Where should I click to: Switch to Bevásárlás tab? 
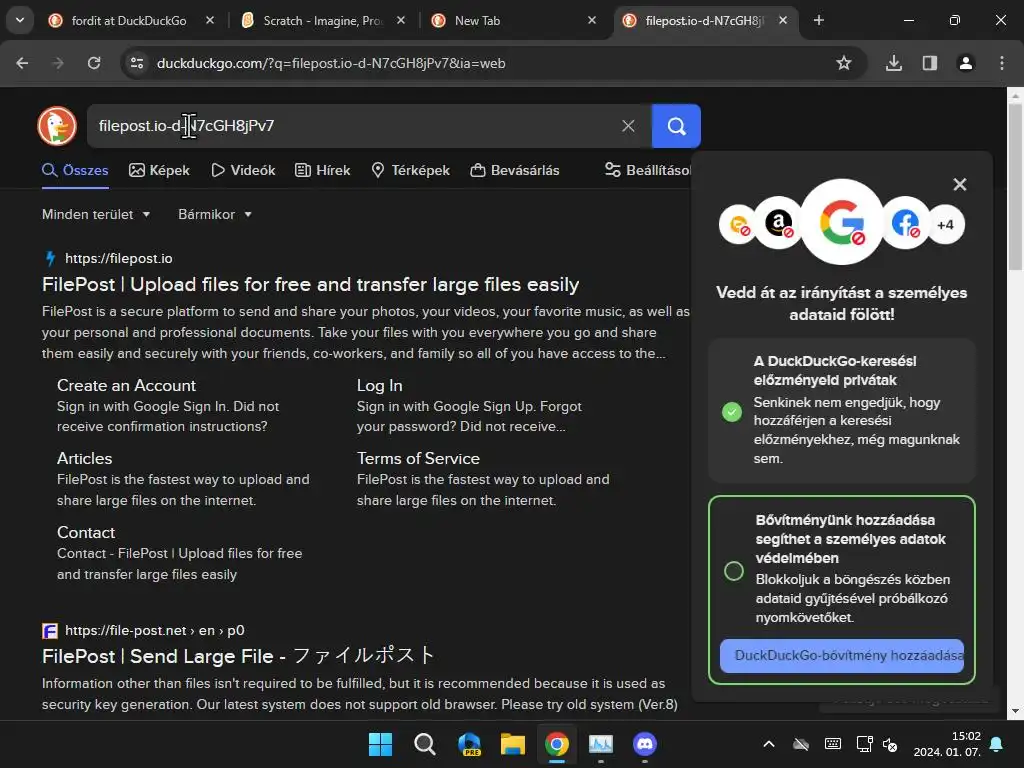pos(515,170)
